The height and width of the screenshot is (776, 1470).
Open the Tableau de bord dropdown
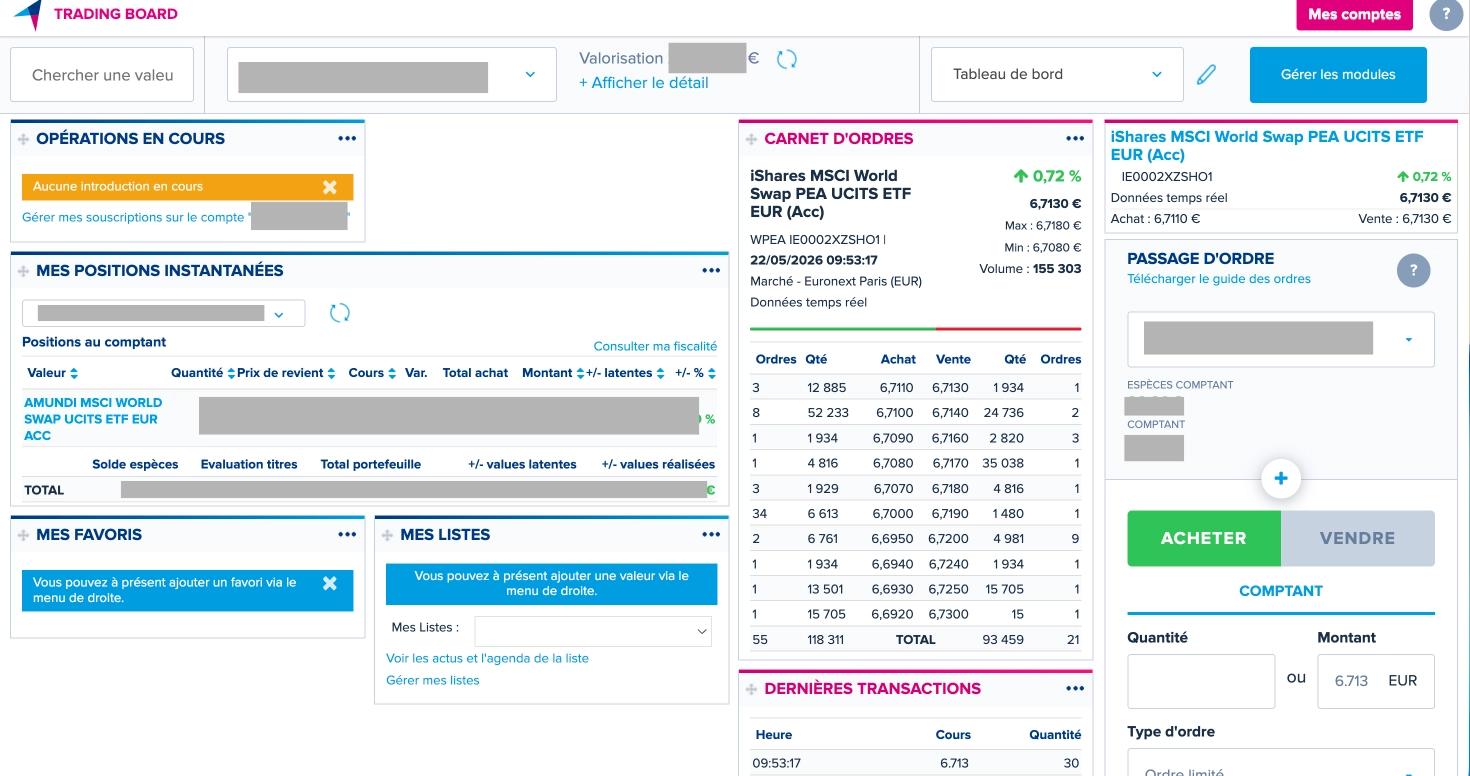[x=1057, y=75]
